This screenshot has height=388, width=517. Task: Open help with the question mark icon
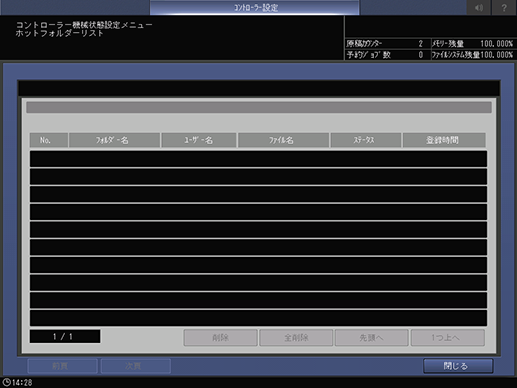tap(504, 7)
